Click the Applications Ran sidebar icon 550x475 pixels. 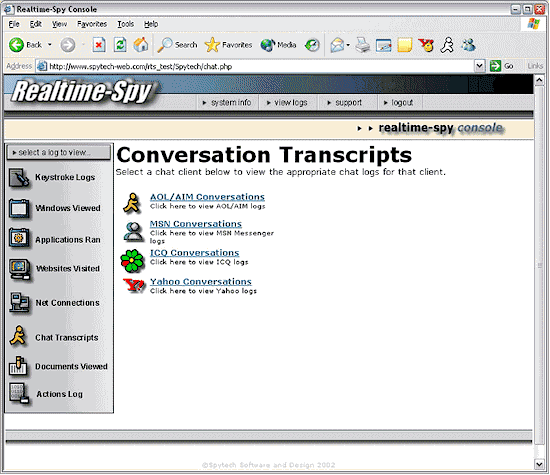[x=19, y=239]
